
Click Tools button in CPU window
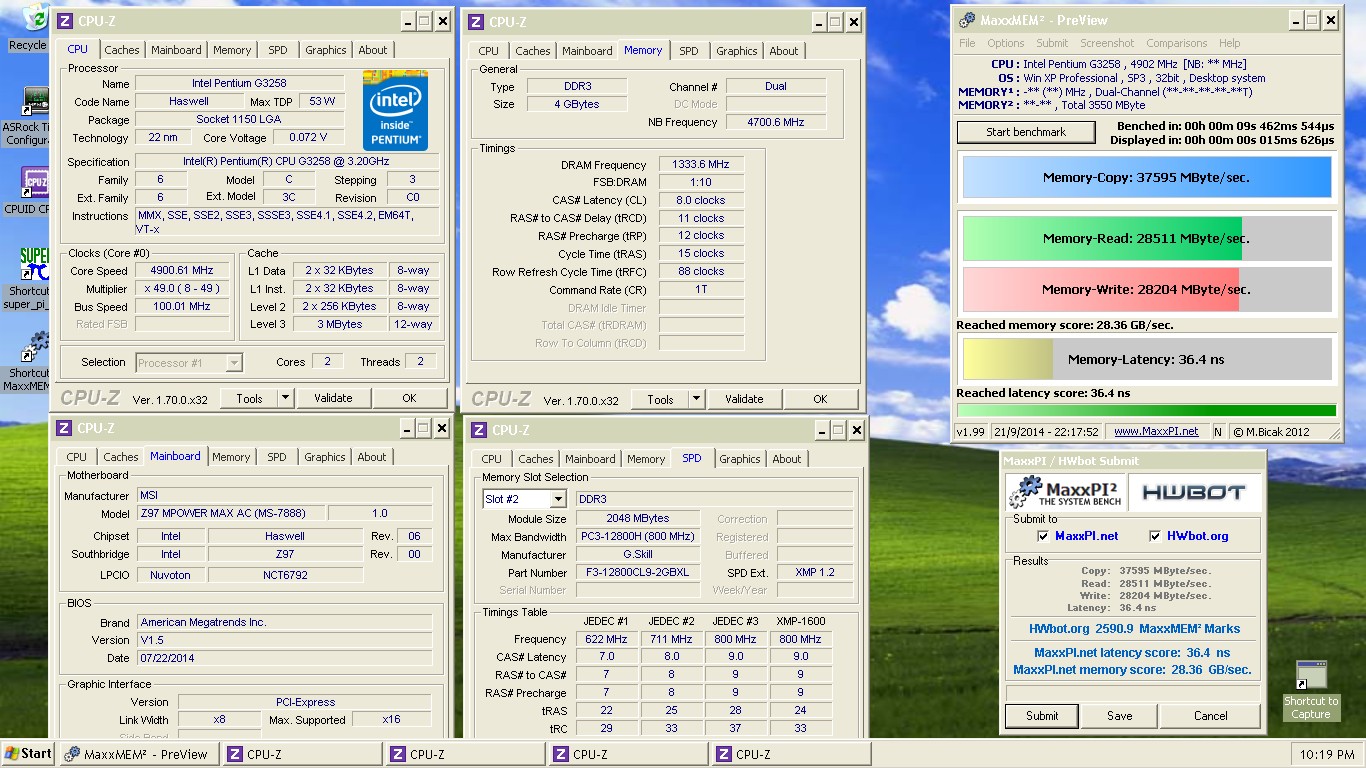pos(249,398)
